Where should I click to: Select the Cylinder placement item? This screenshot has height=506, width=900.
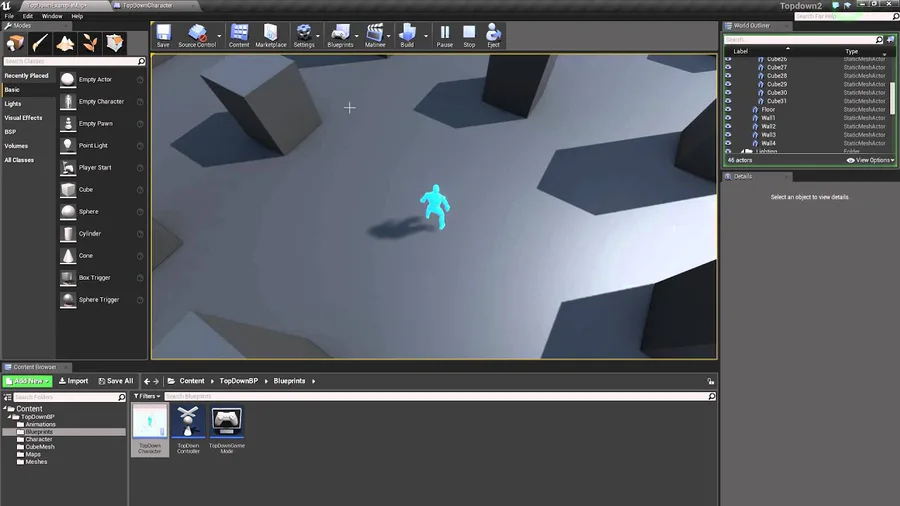(x=101, y=233)
